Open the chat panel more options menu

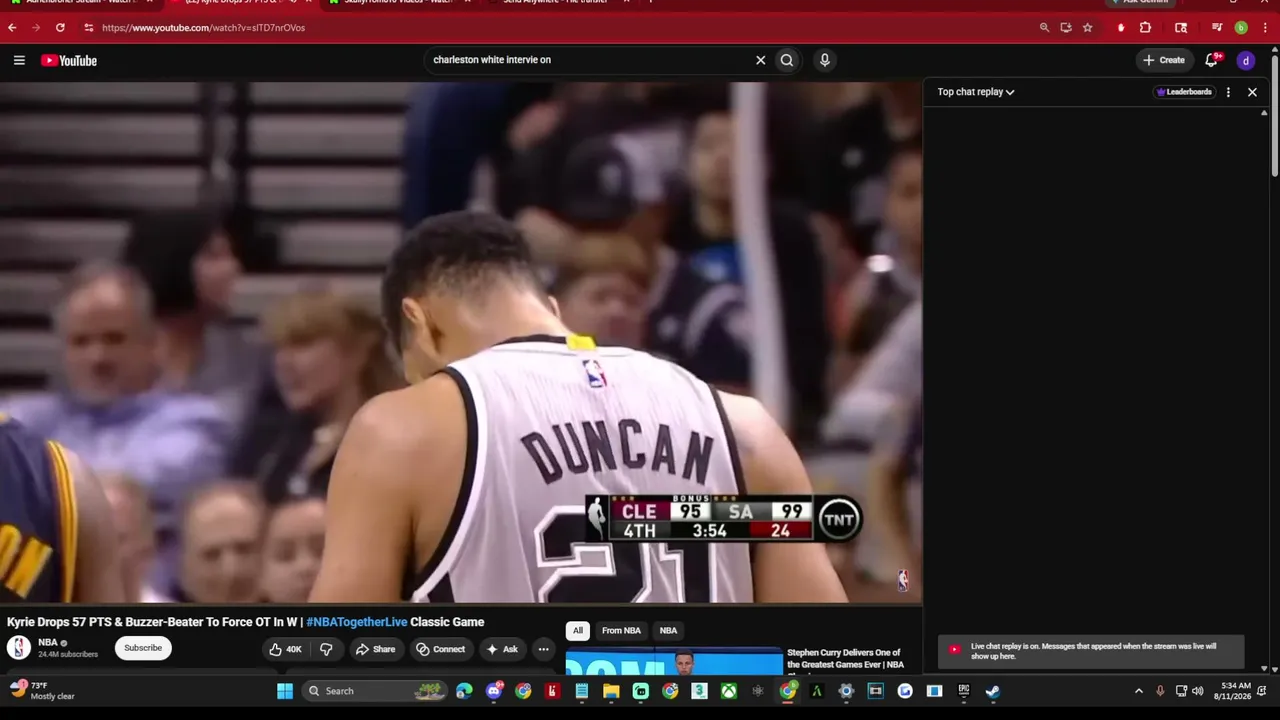point(1228,92)
